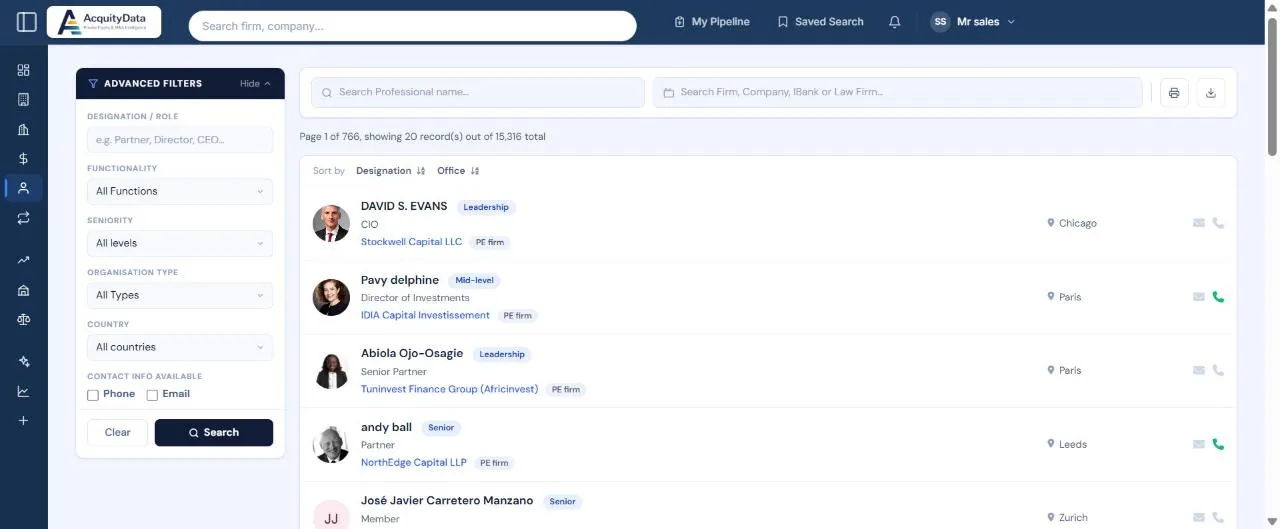Open IDIA Capital Investissement link
The height and width of the screenshot is (529, 1280).
point(425,315)
